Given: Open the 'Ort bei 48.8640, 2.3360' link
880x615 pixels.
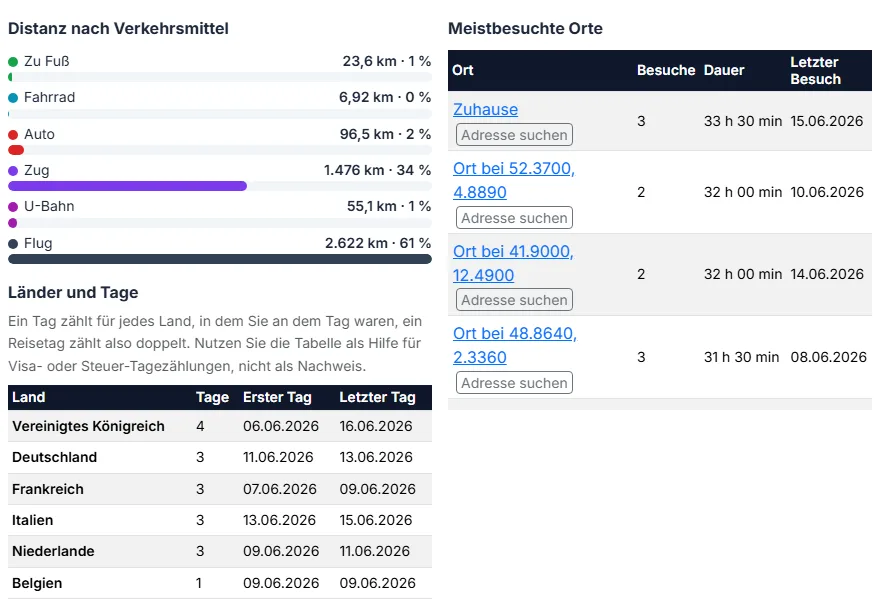Looking at the screenshot, I should point(515,345).
